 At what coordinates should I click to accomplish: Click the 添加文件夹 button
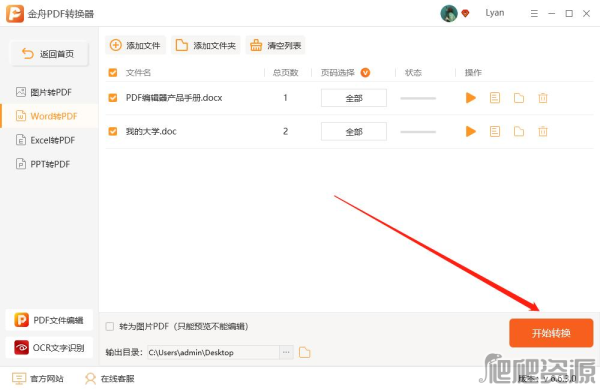pyautogui.click(x=205, y=46)
